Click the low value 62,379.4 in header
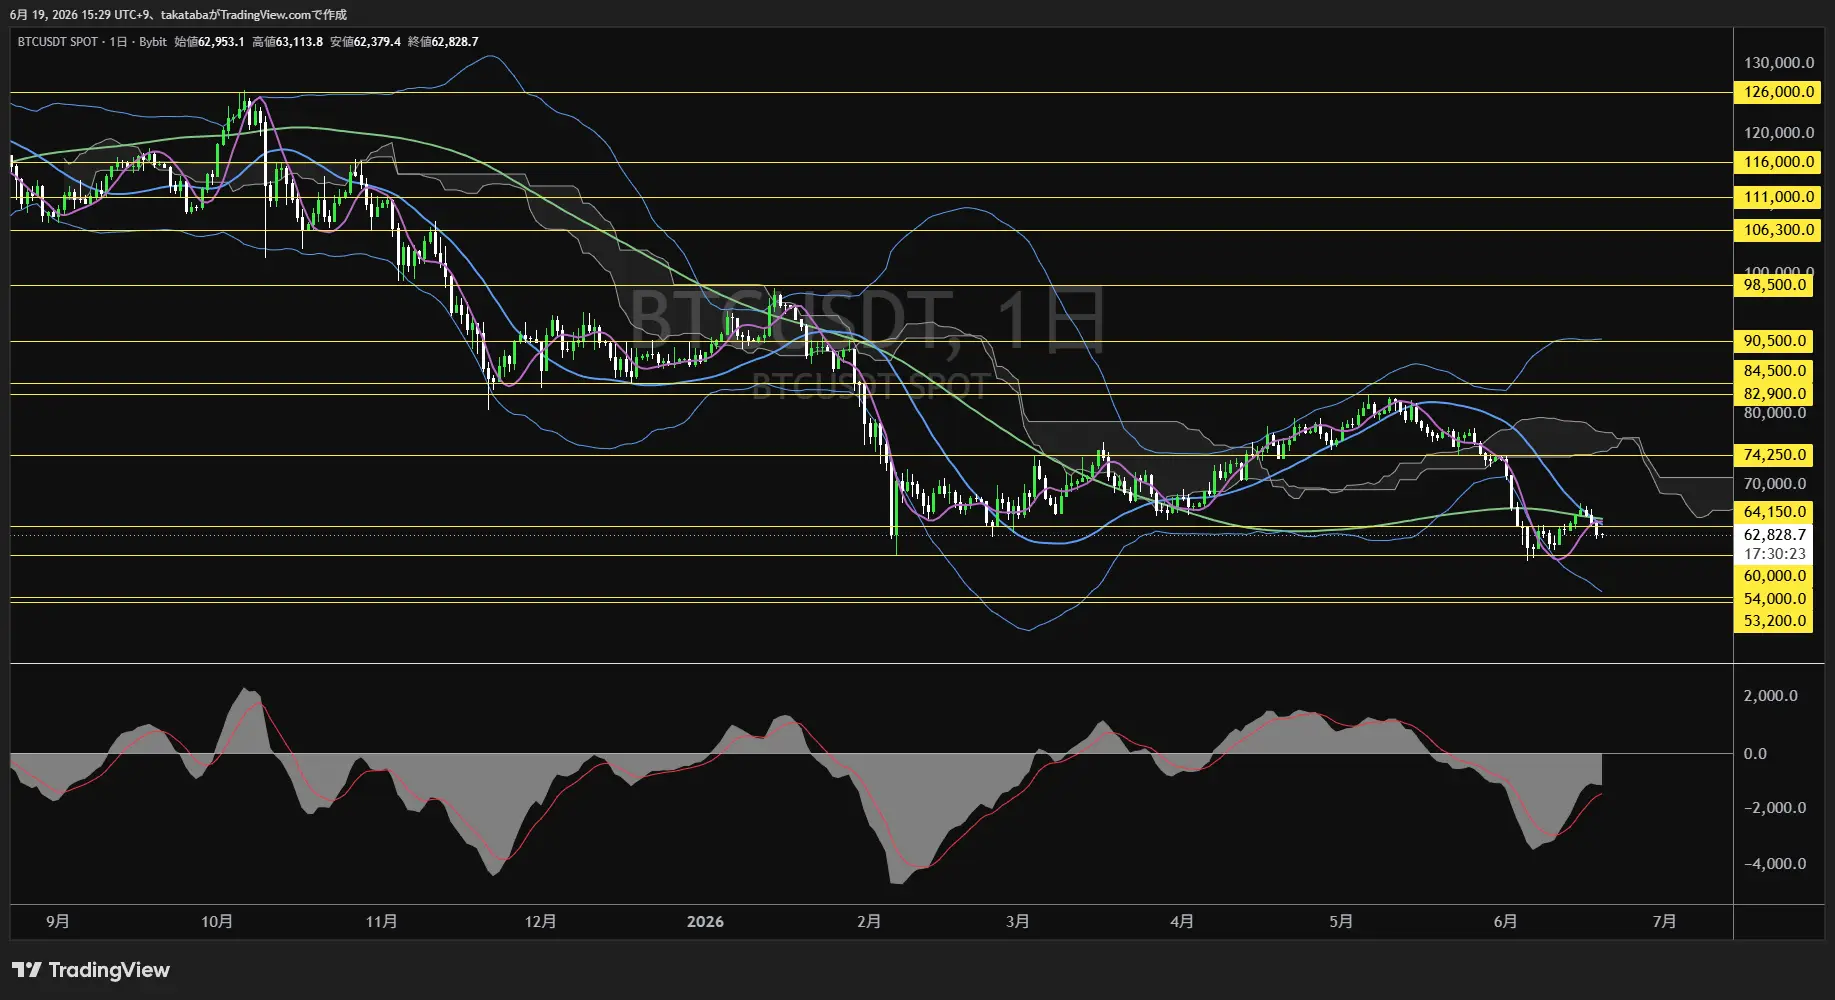Screen dimensions: 1835x1000 coord(377,42)
